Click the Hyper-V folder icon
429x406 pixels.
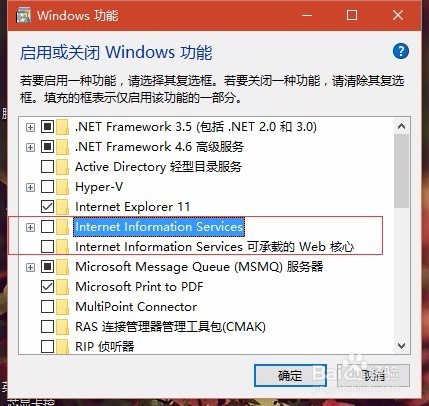(63, 187)
